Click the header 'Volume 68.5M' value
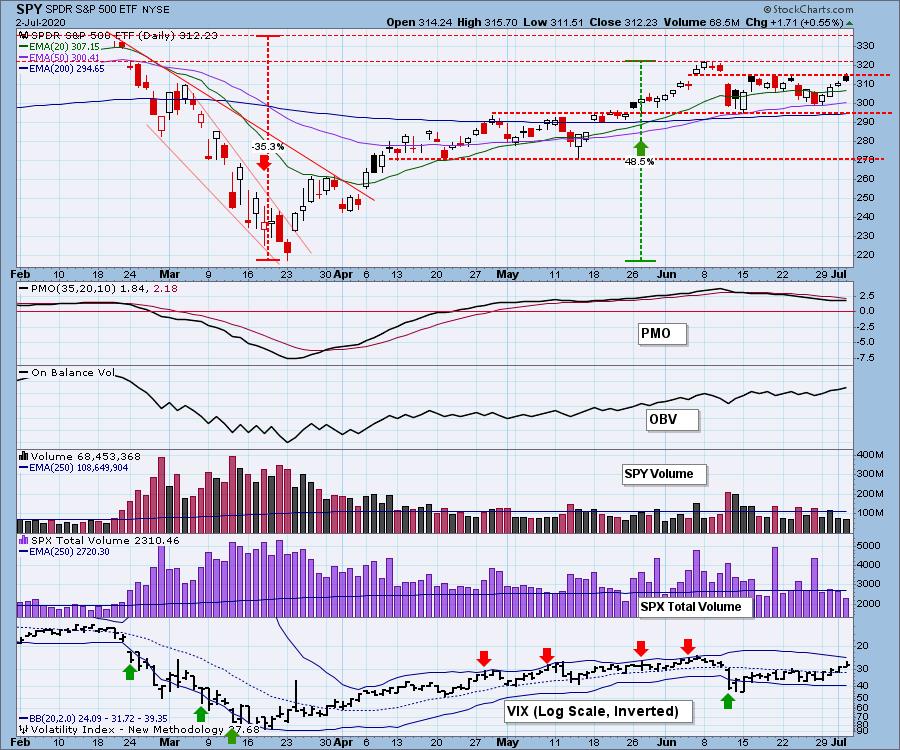 [x=701, y=22]
